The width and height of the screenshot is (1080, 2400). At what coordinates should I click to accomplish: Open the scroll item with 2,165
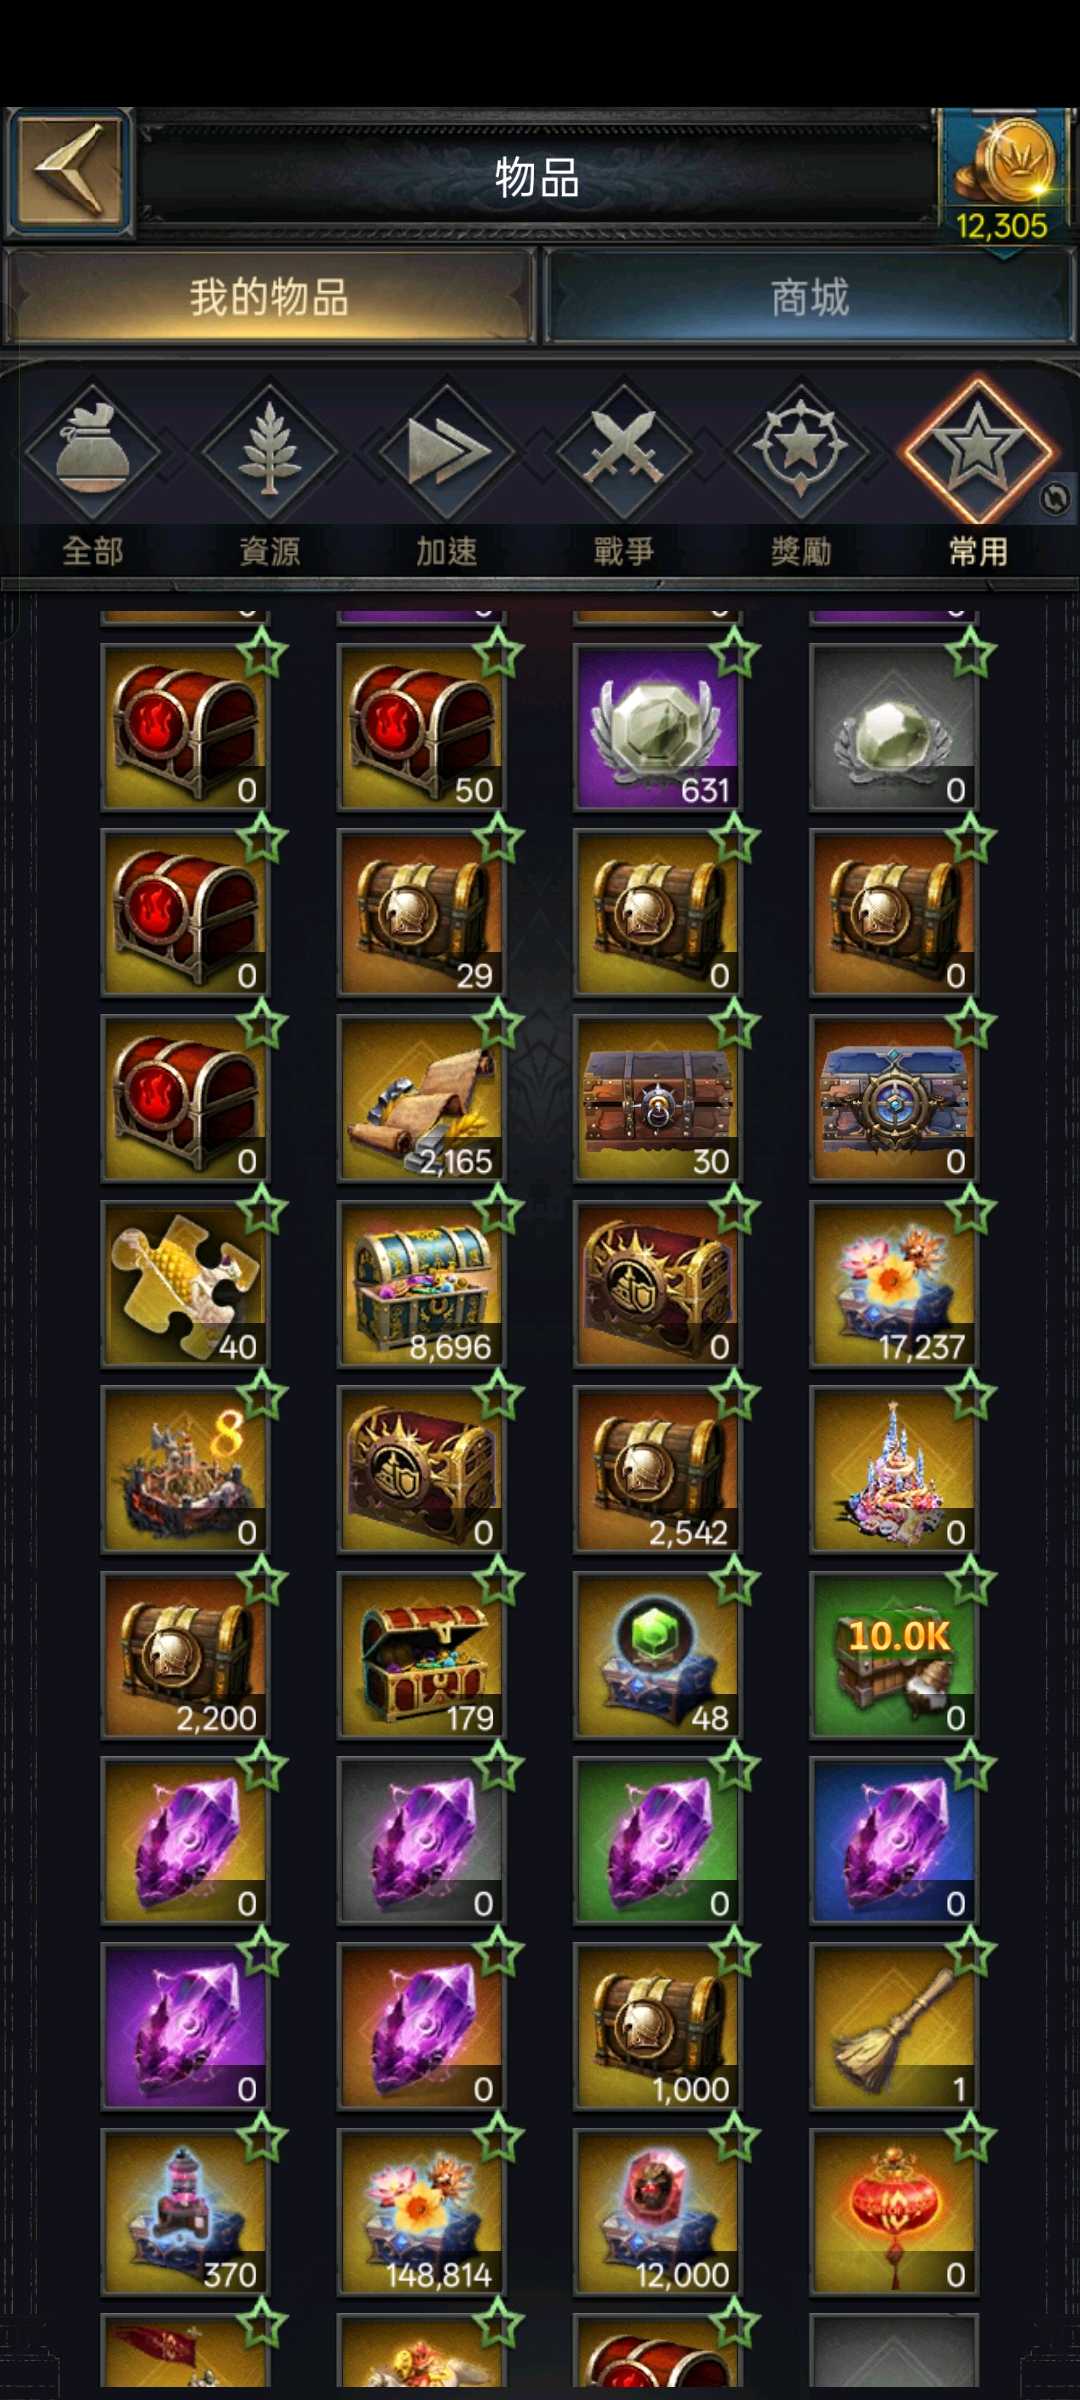click(421, 1098)
